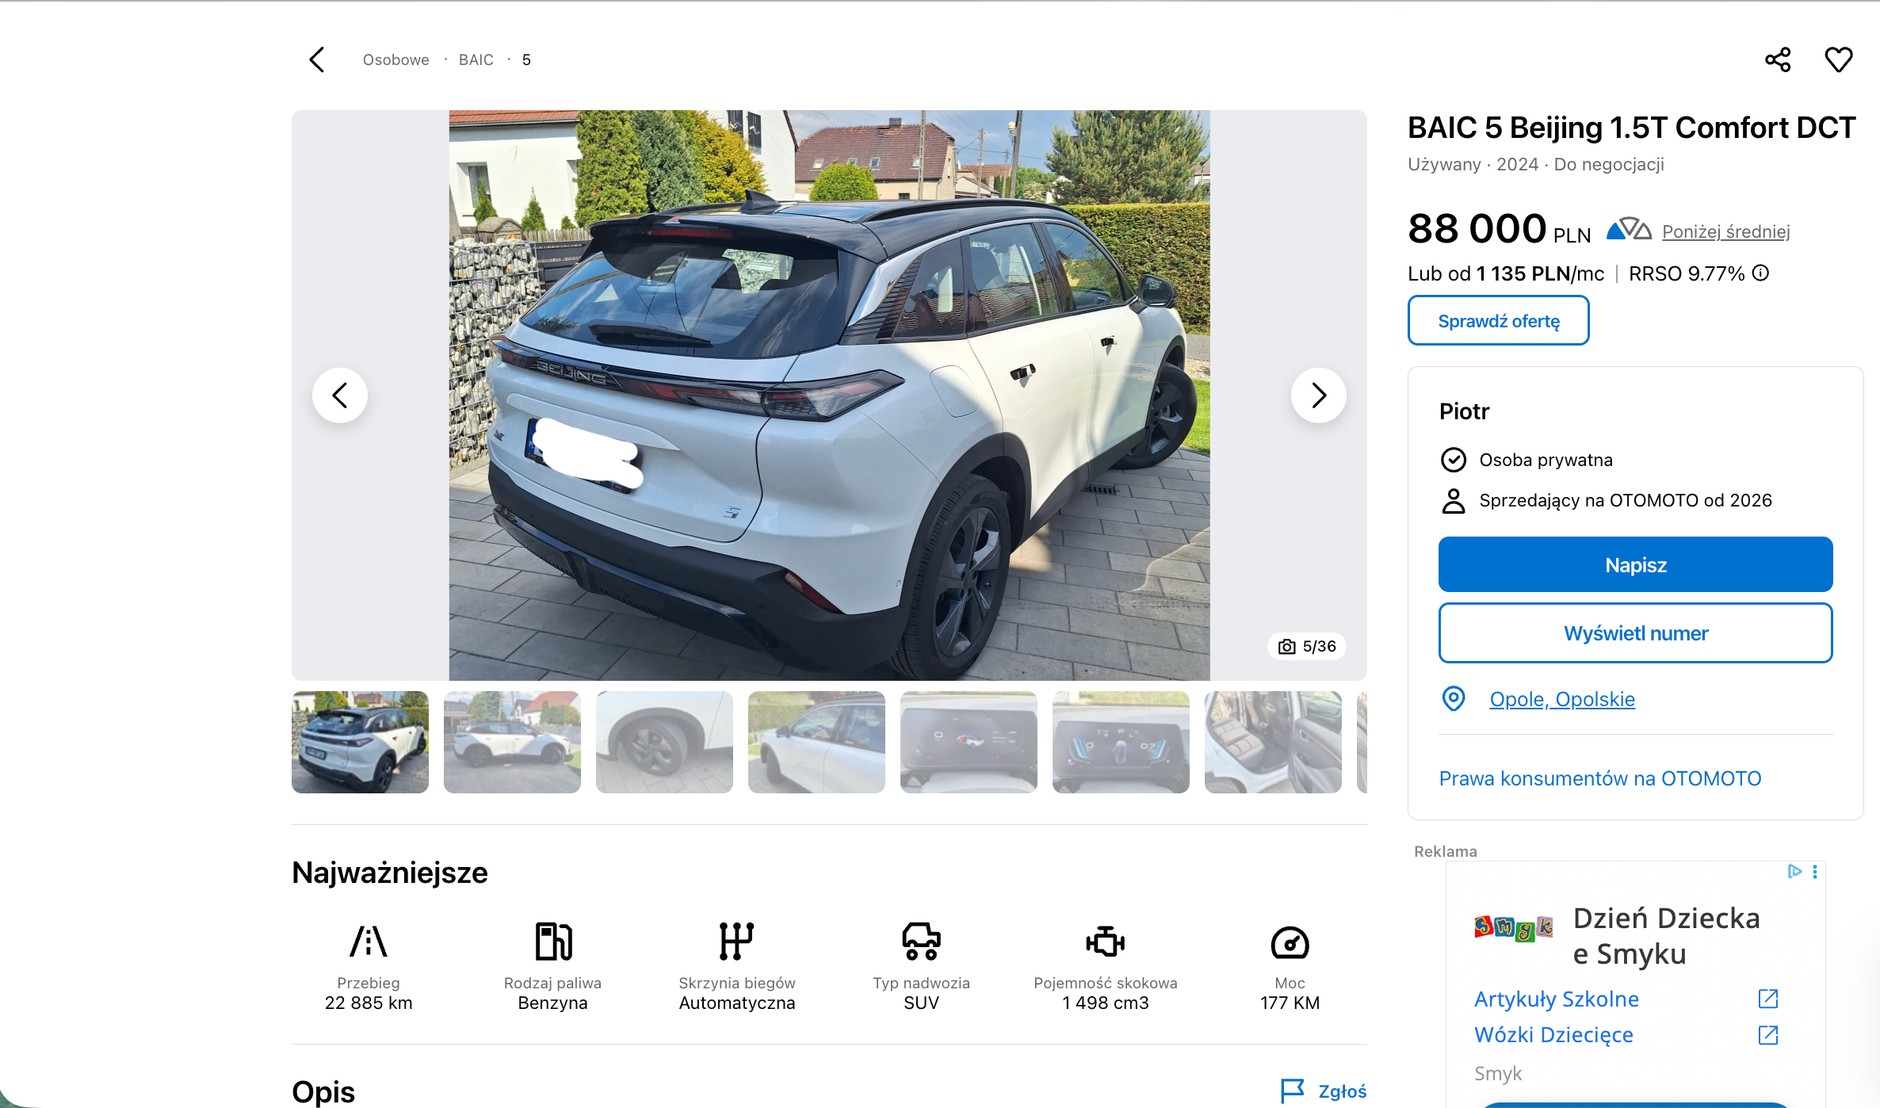Select sixth thumbnail showing blue instrument cluster

click(x=1120, y=742)
